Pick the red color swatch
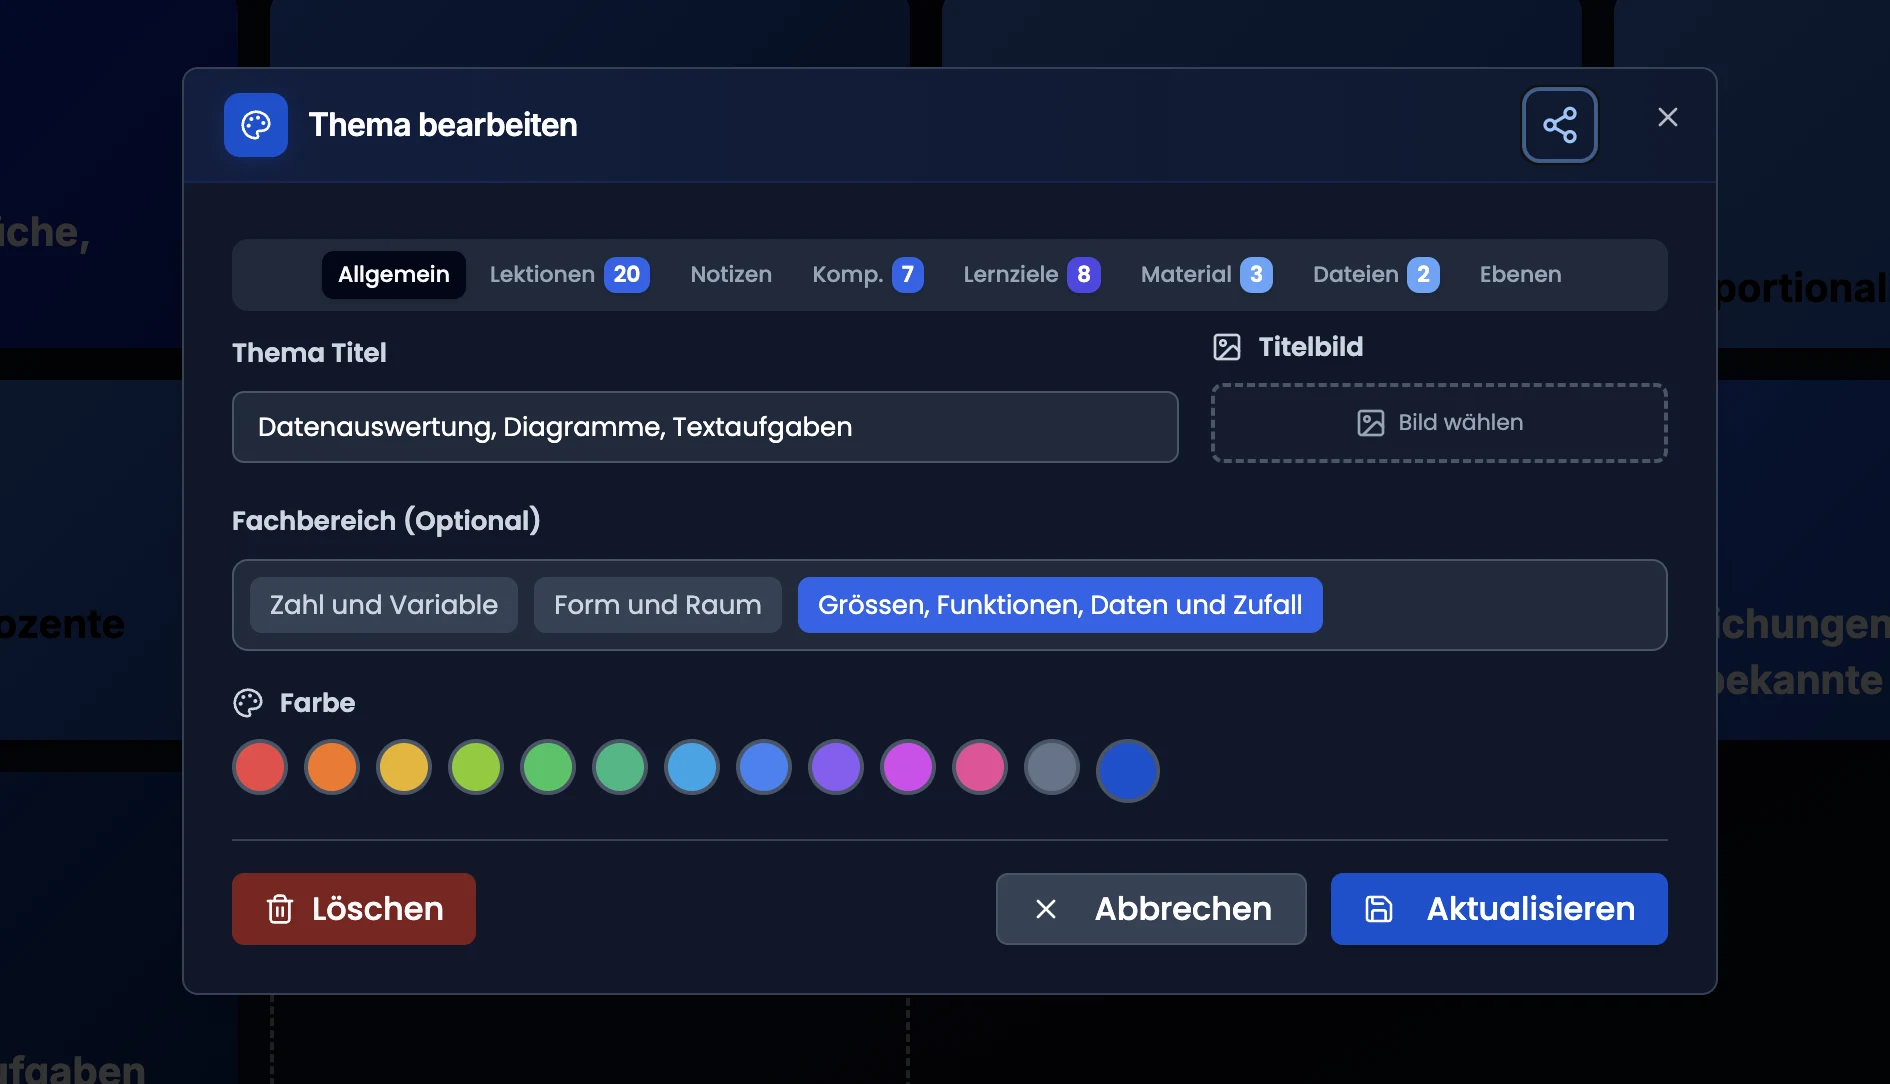Image resolution: width=1890 pixels, height=1084 pixels. coord(260,768)
